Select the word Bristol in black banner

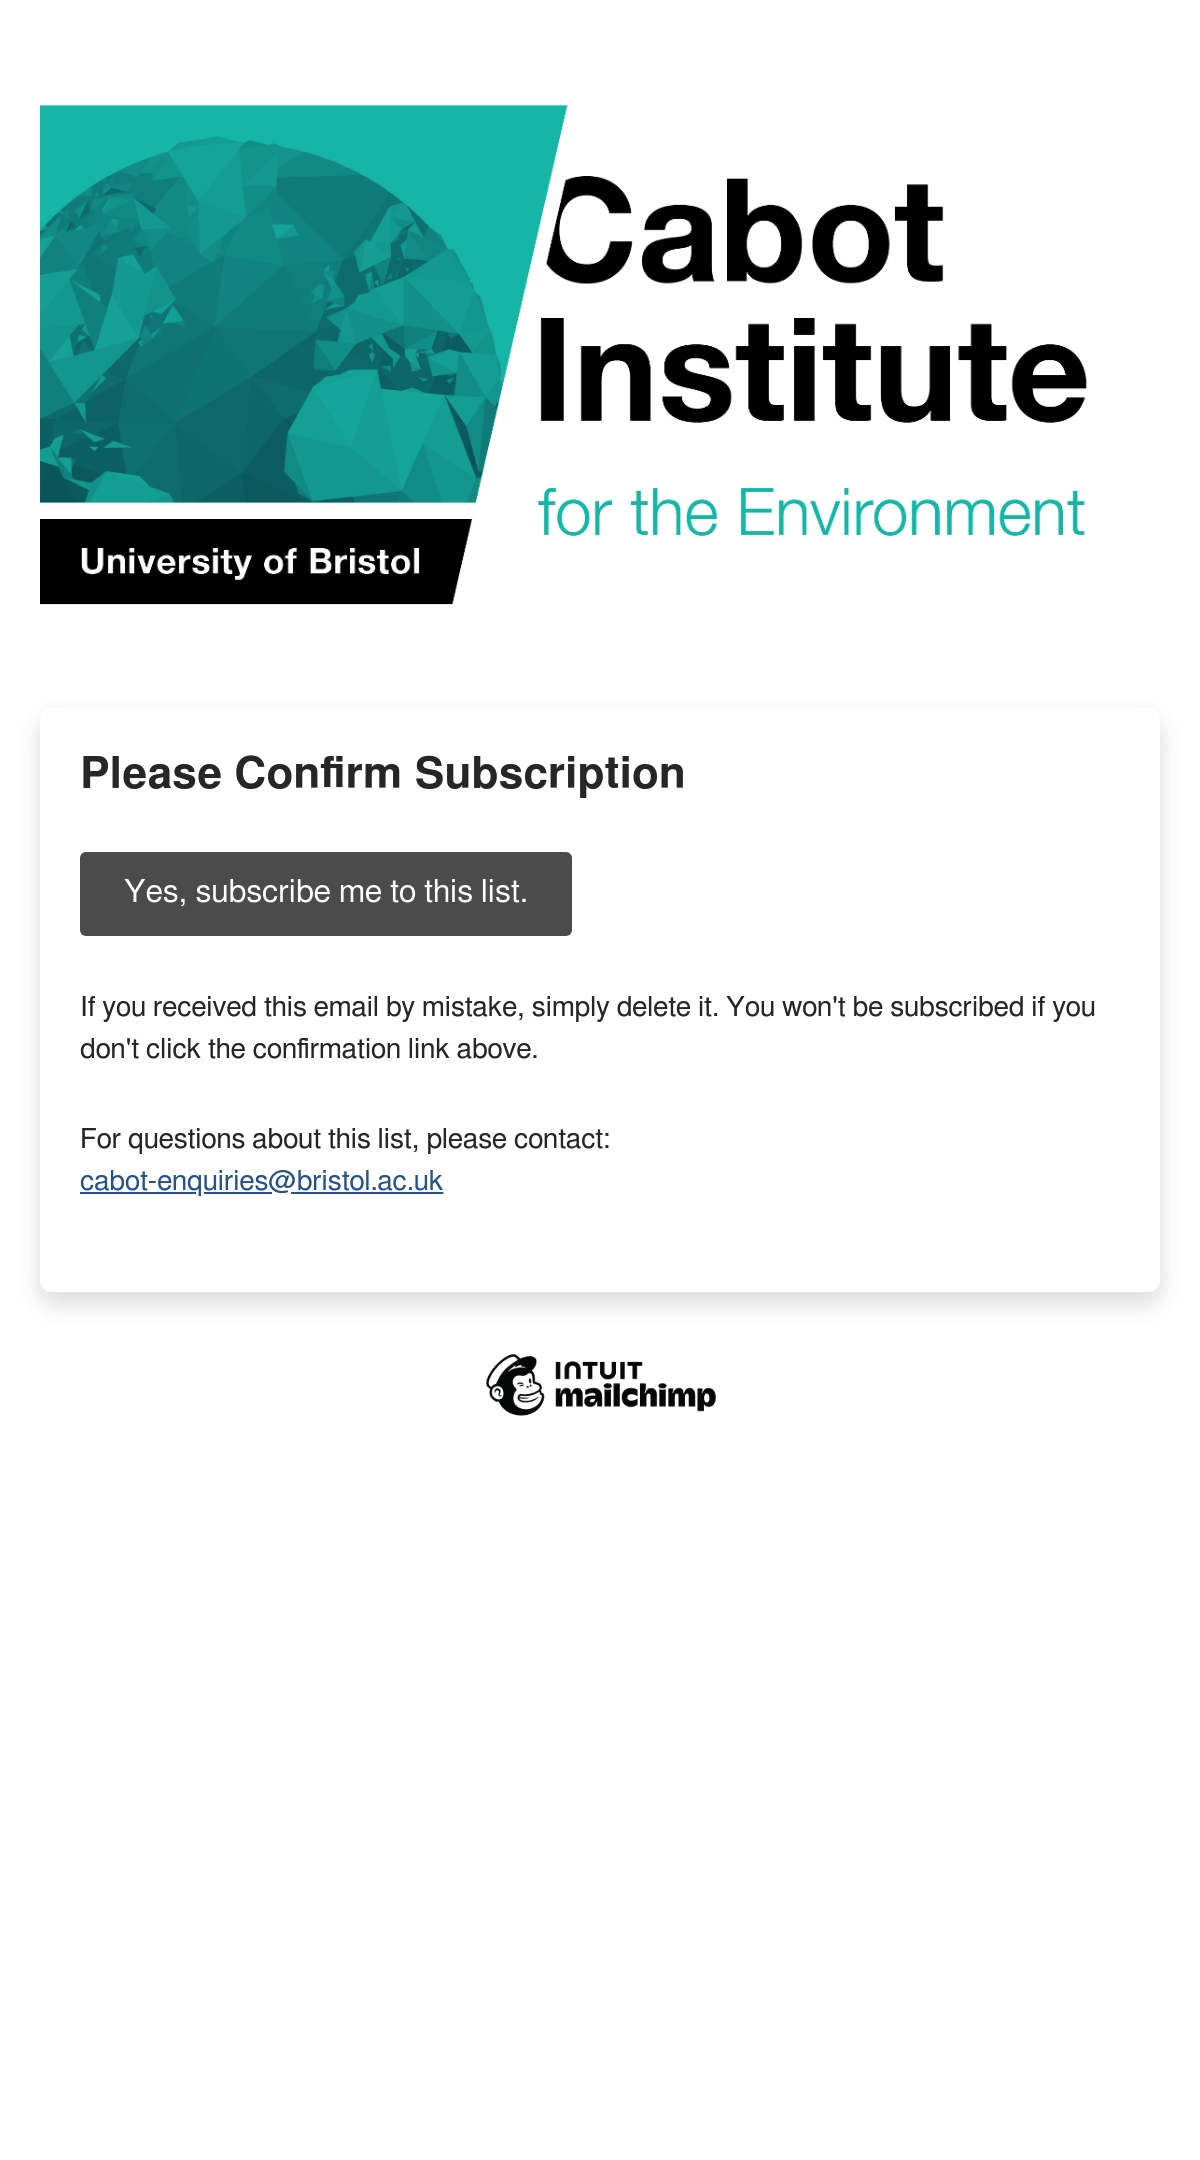point(365,561)
